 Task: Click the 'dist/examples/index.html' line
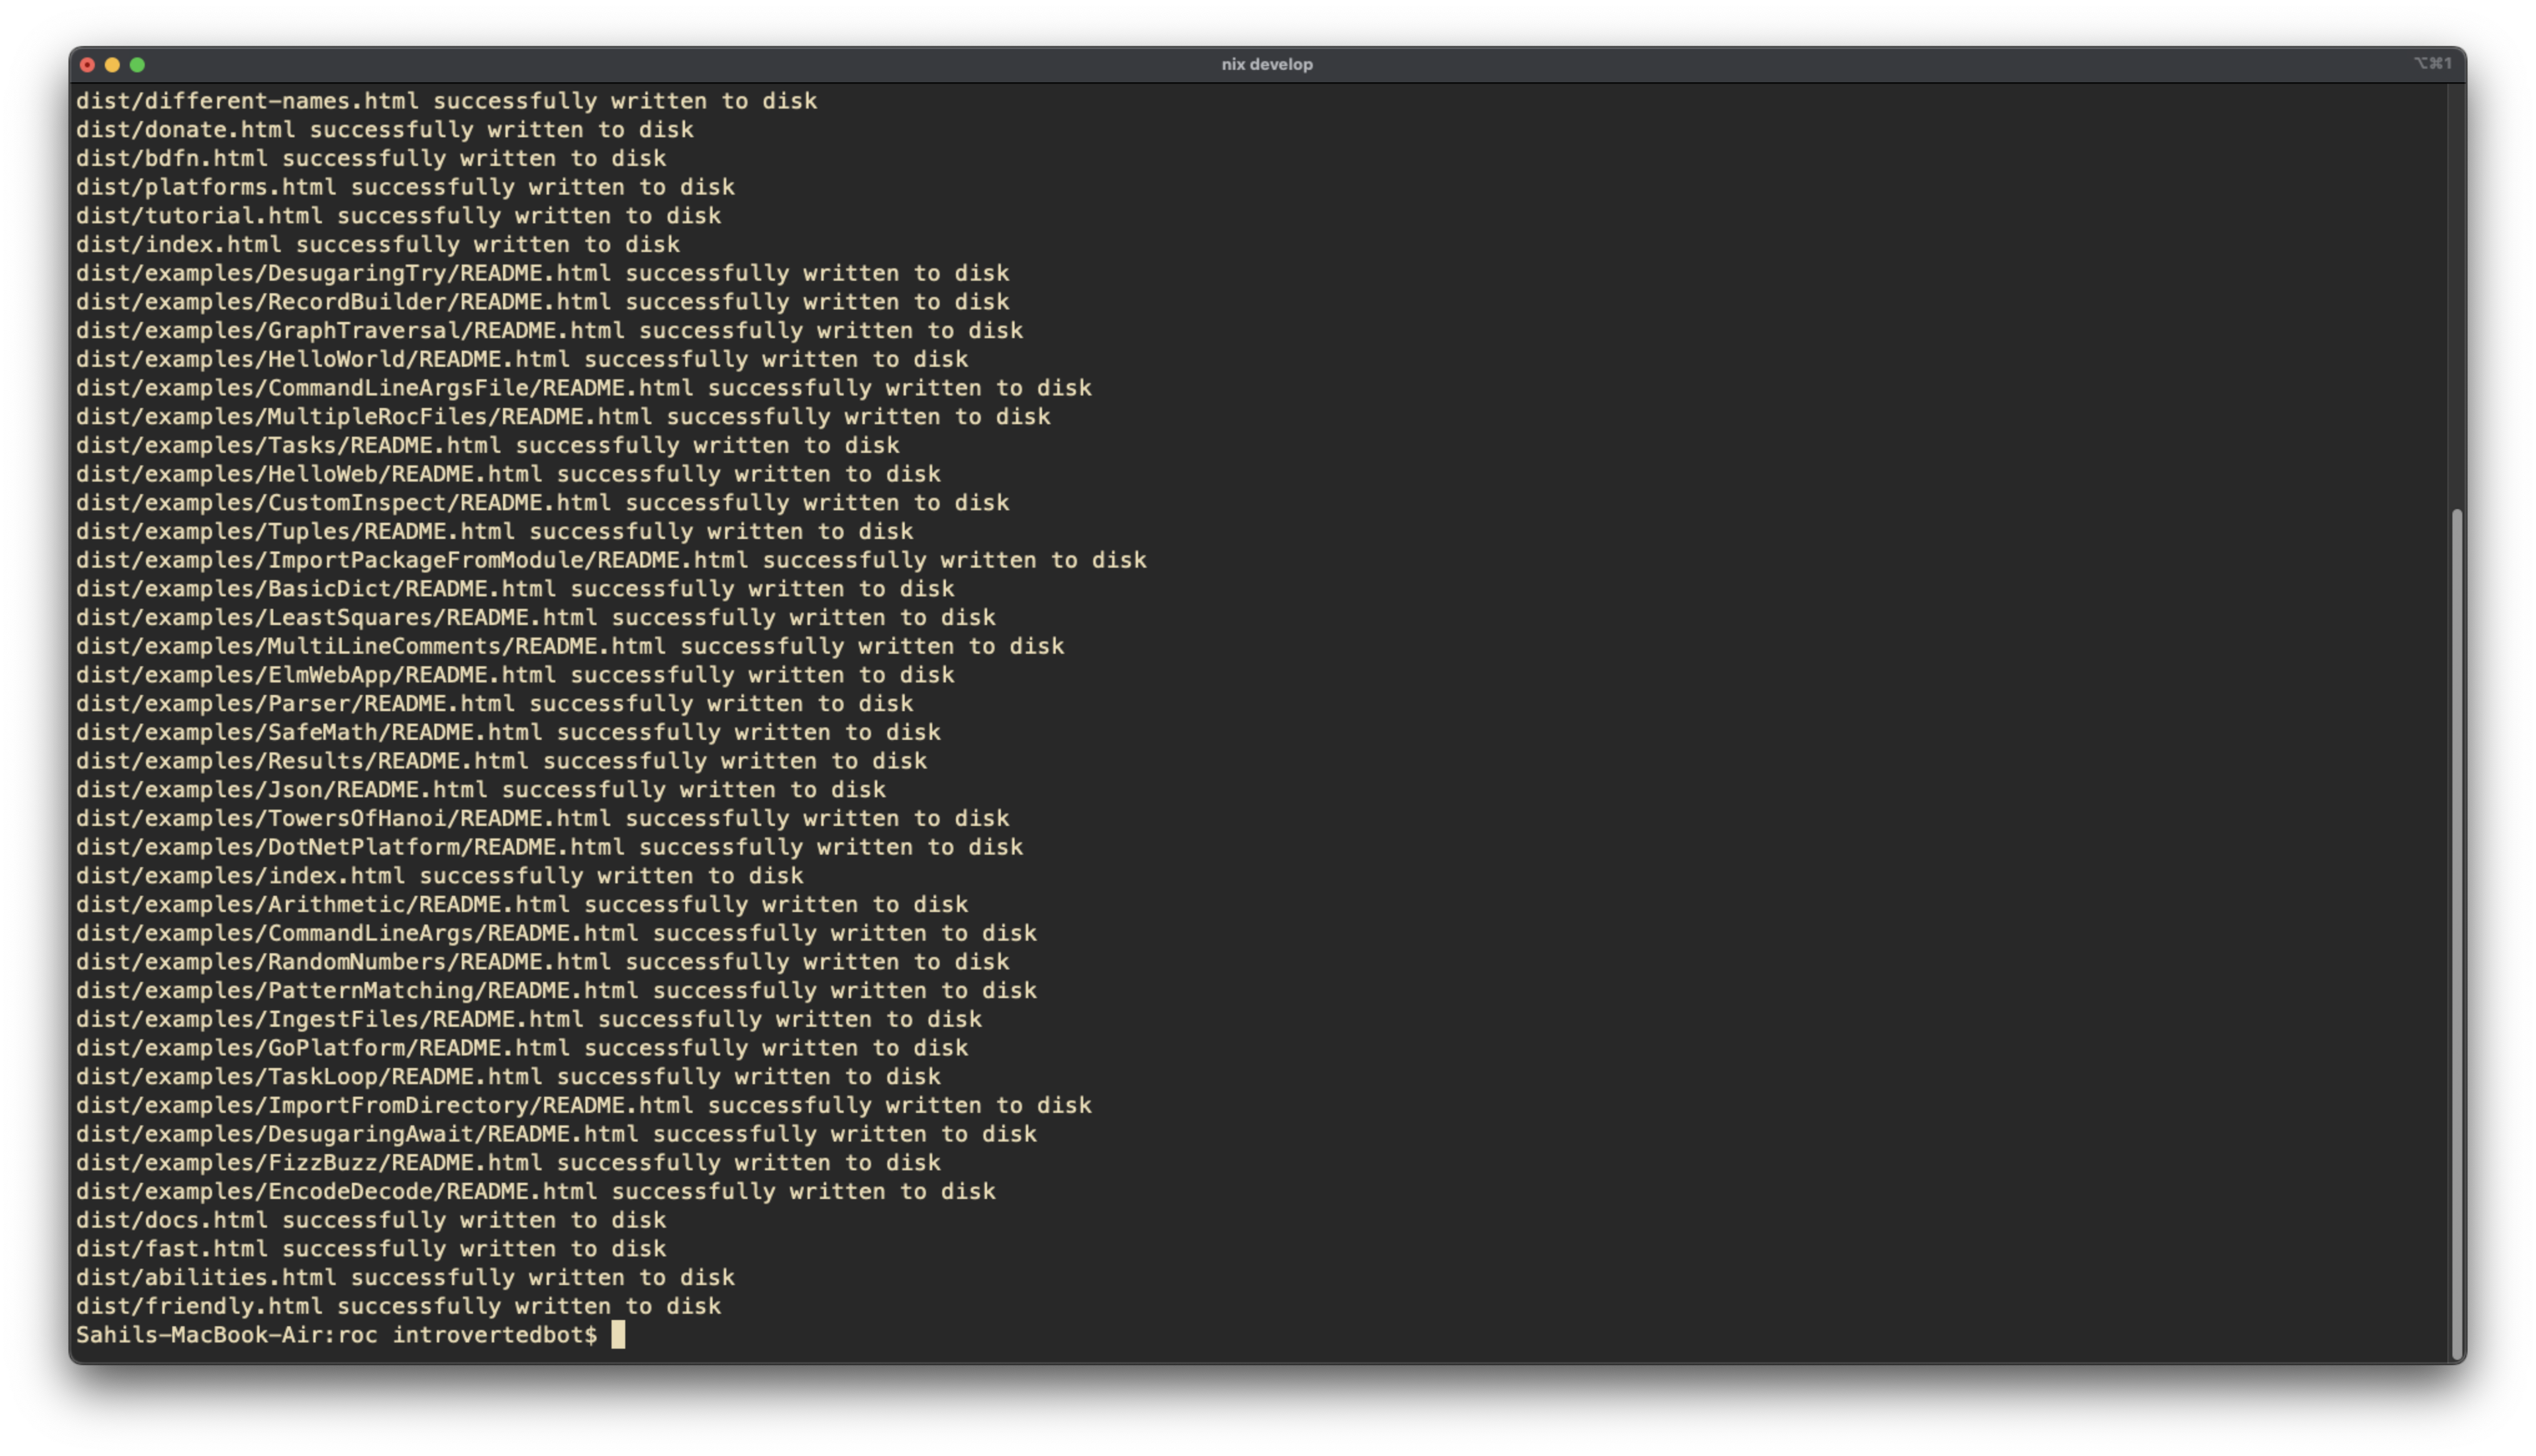coord(440,876)
